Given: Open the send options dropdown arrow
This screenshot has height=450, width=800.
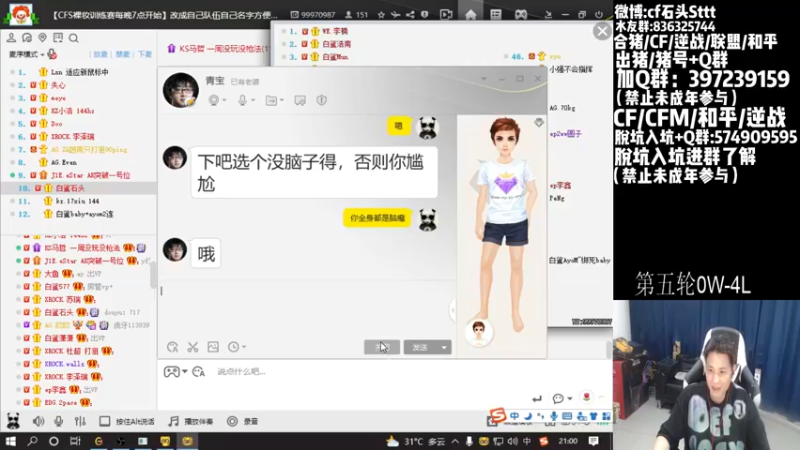Looking at the screenshot, I should [x=444, y=347].
